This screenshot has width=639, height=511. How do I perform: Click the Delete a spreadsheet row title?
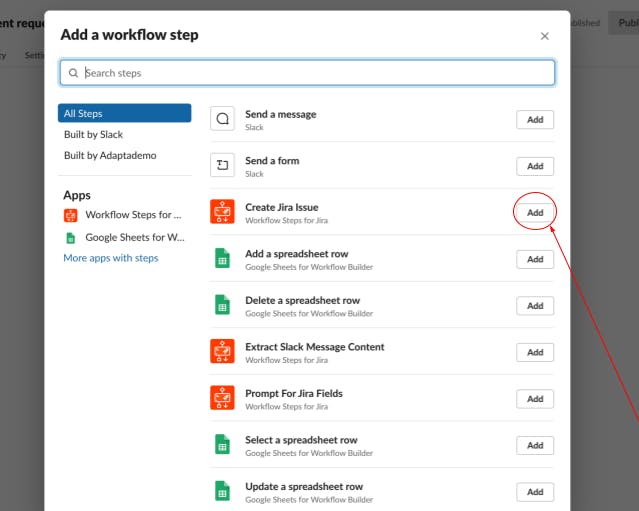[302, 300]
